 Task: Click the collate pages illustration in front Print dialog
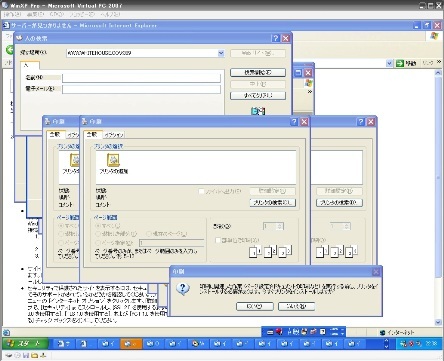270,251
